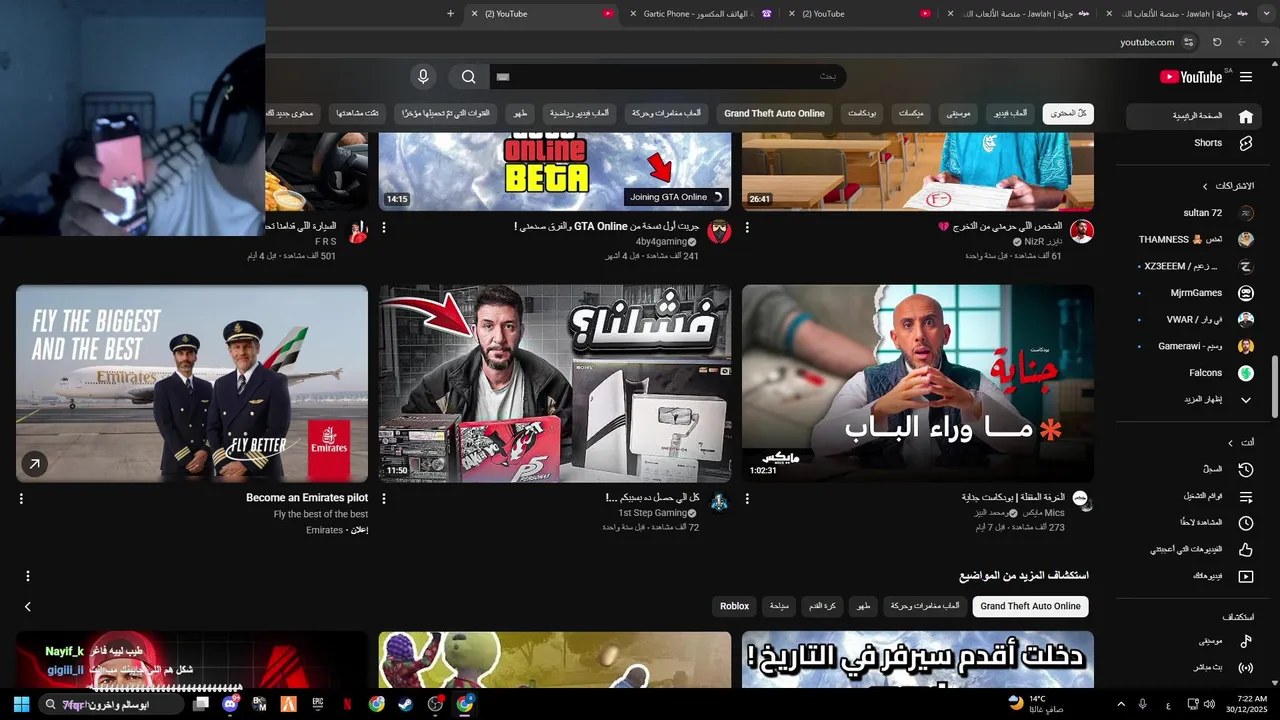Viewport: 1280px width, 720px height.
Task: Show more topic chips with the arrow
Action: [x=28, y=606]
